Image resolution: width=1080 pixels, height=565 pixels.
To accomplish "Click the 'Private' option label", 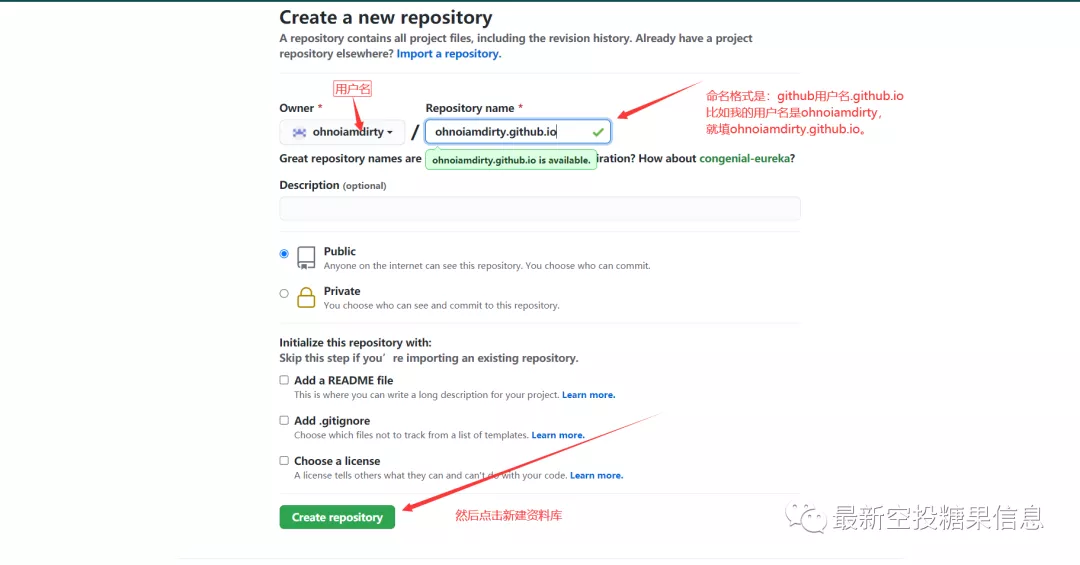I will 342,291.
